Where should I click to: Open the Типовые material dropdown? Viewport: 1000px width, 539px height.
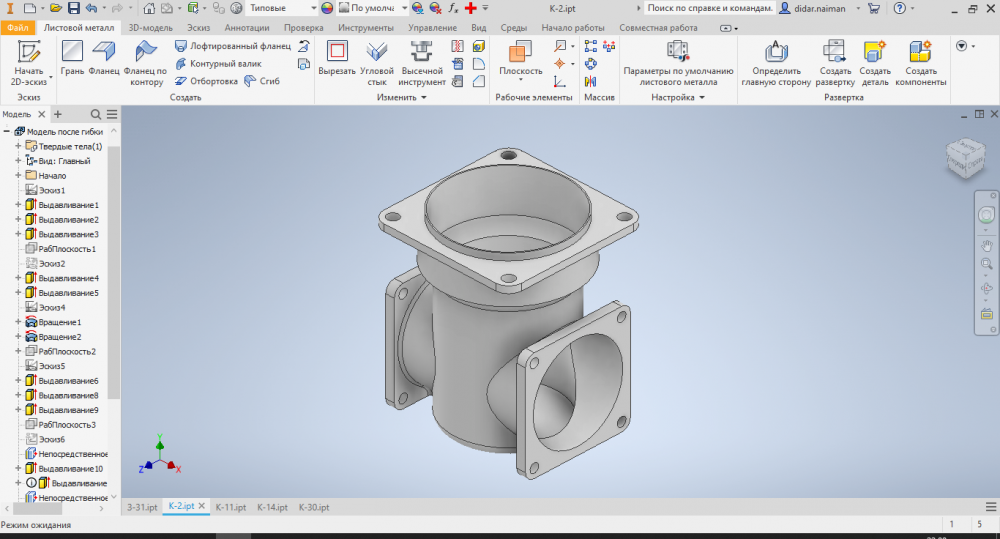tap(312, 8)
